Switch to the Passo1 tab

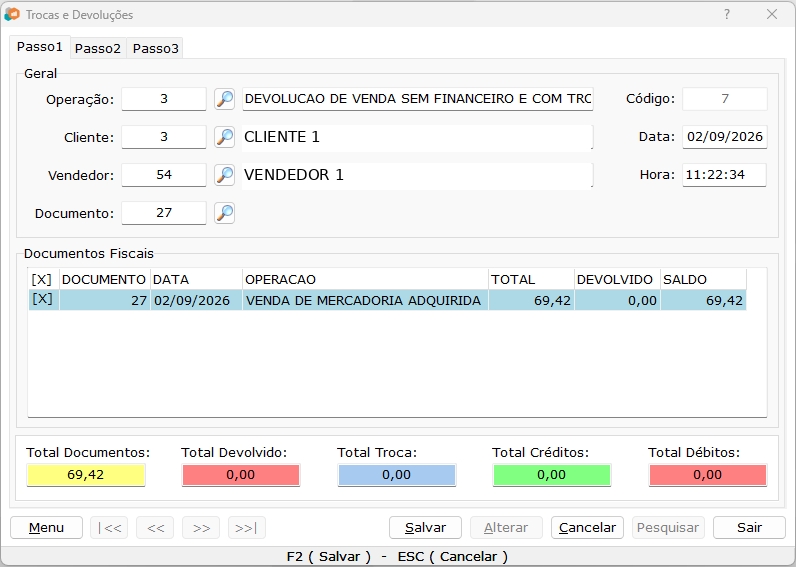click(x=40, y=47)
